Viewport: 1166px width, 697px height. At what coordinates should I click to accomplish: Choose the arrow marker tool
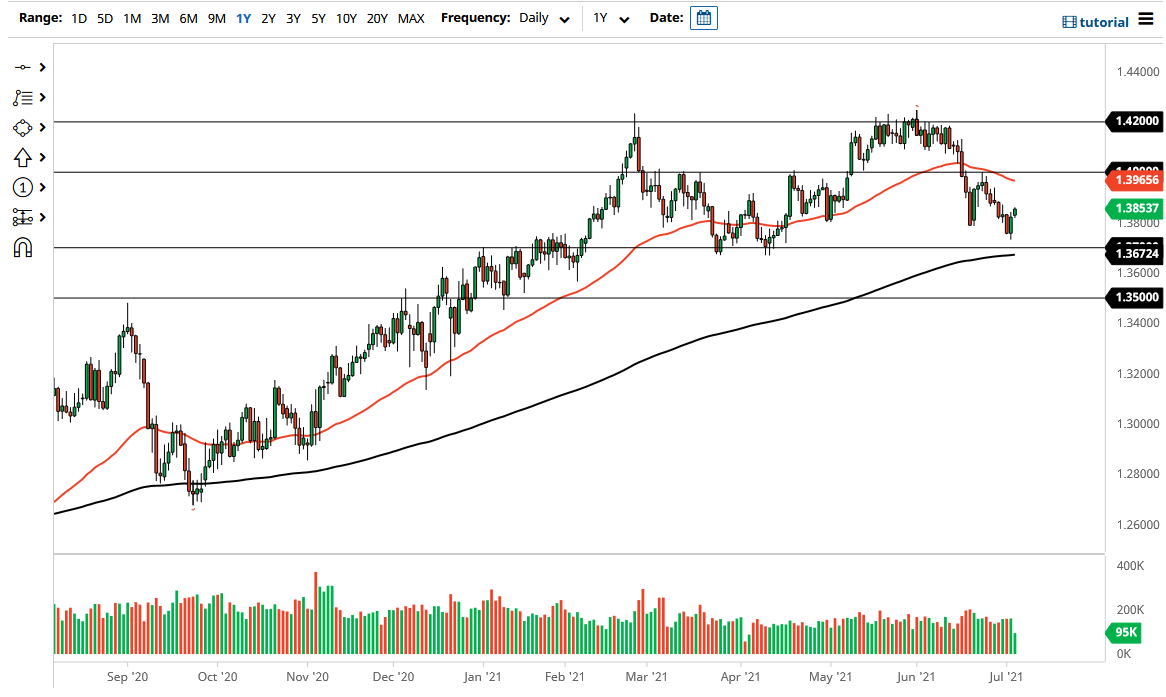tap(22, 158)
